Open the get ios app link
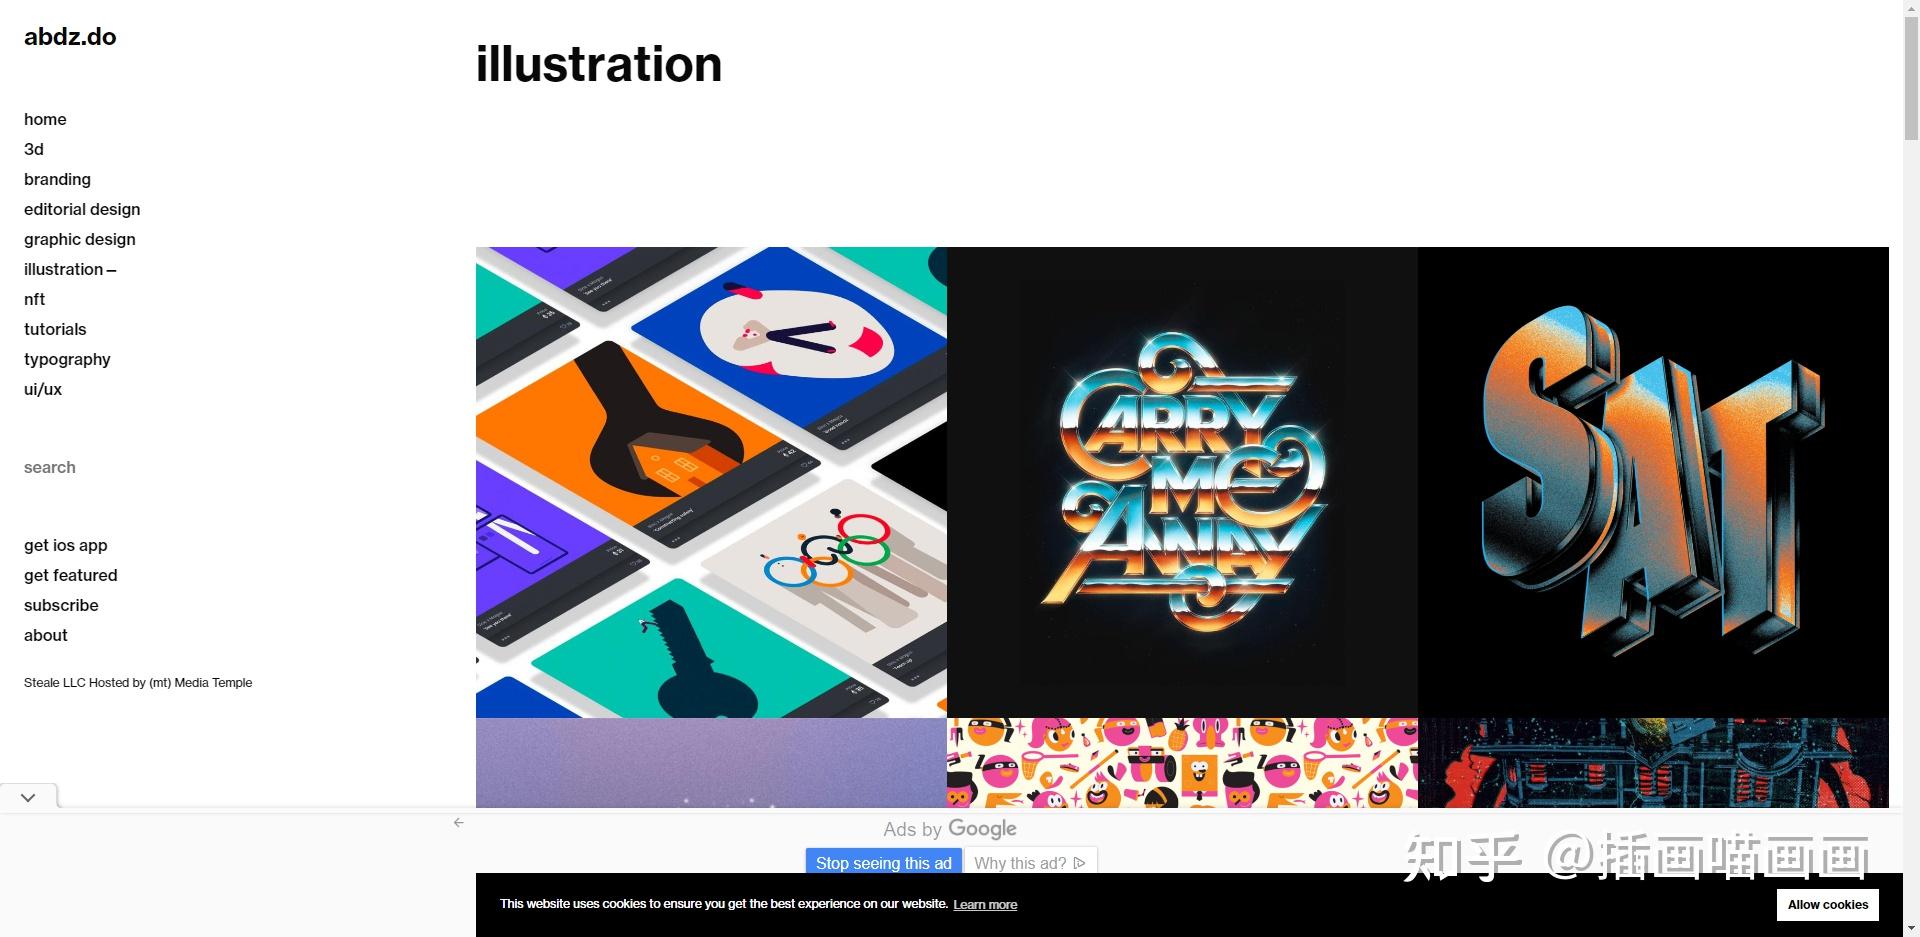 tap(66, 545)
